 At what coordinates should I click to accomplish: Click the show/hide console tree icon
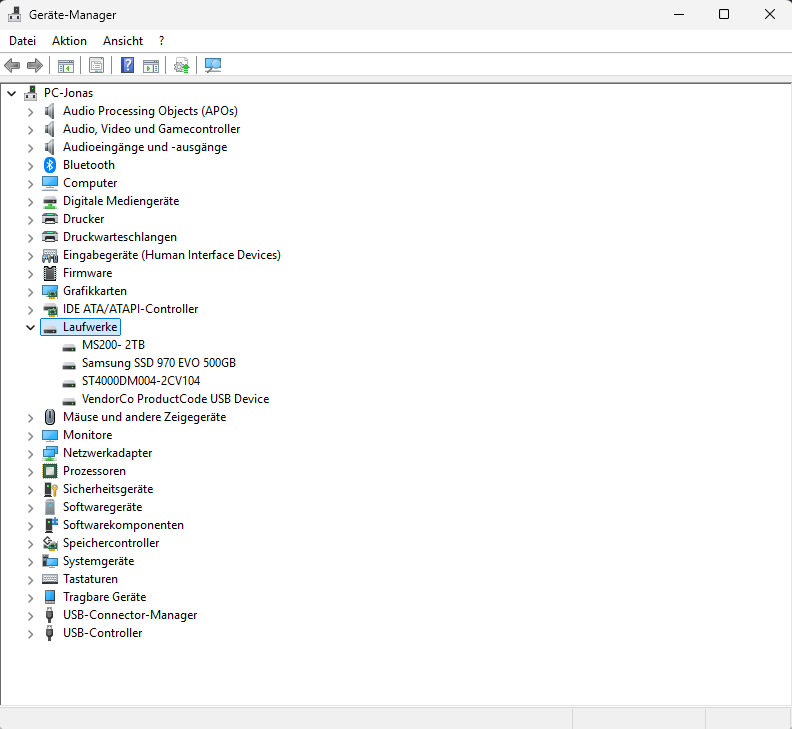tap(66, 65)
